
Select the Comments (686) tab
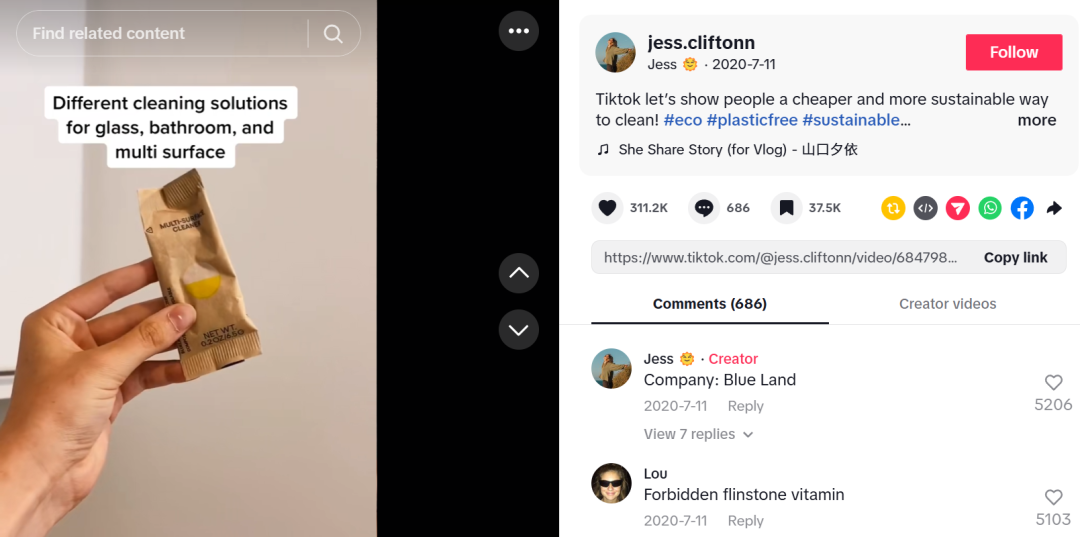tap(709, 304)
